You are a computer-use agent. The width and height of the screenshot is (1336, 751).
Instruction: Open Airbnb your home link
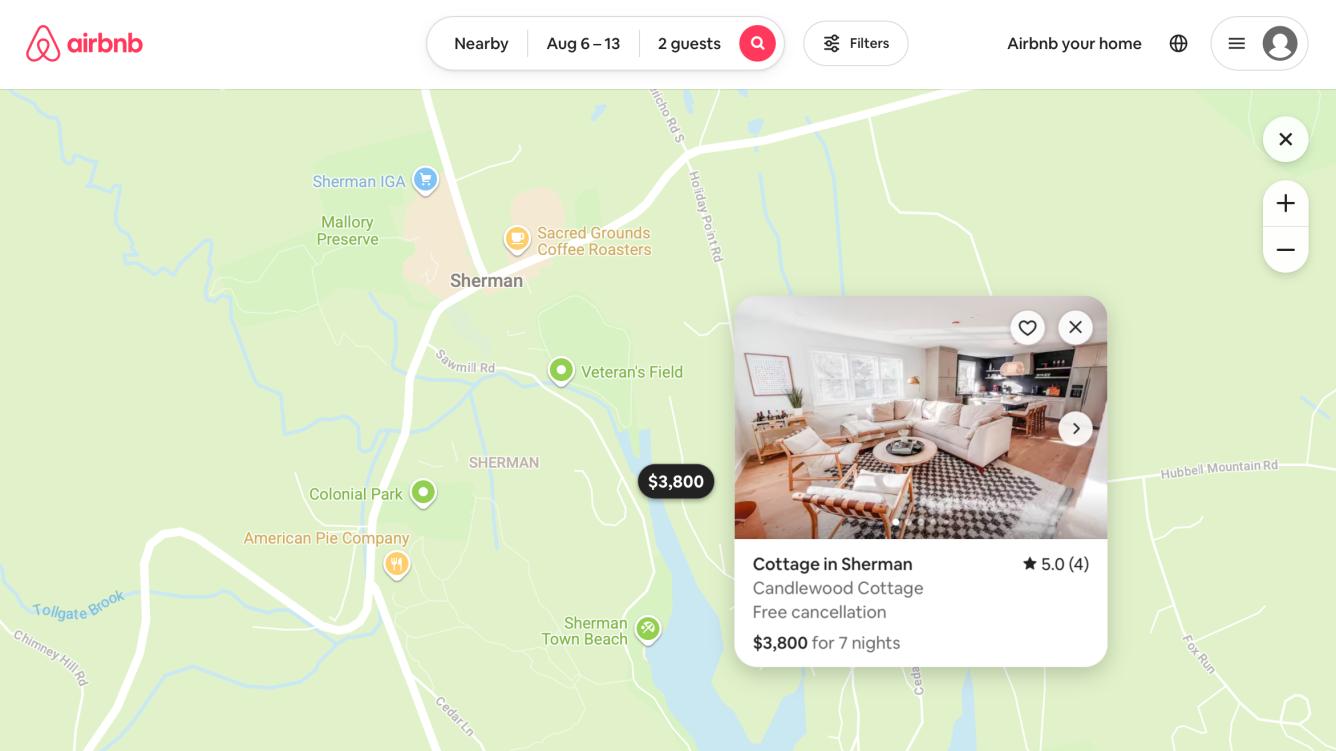coord(1074,43)
